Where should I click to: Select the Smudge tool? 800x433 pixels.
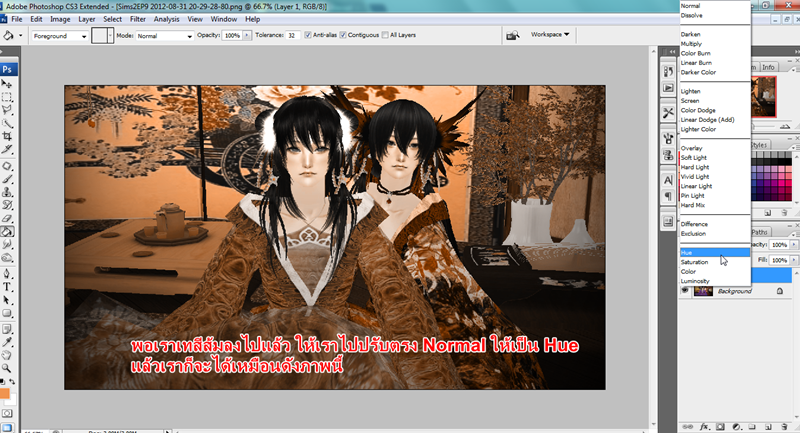pos(7,245)
